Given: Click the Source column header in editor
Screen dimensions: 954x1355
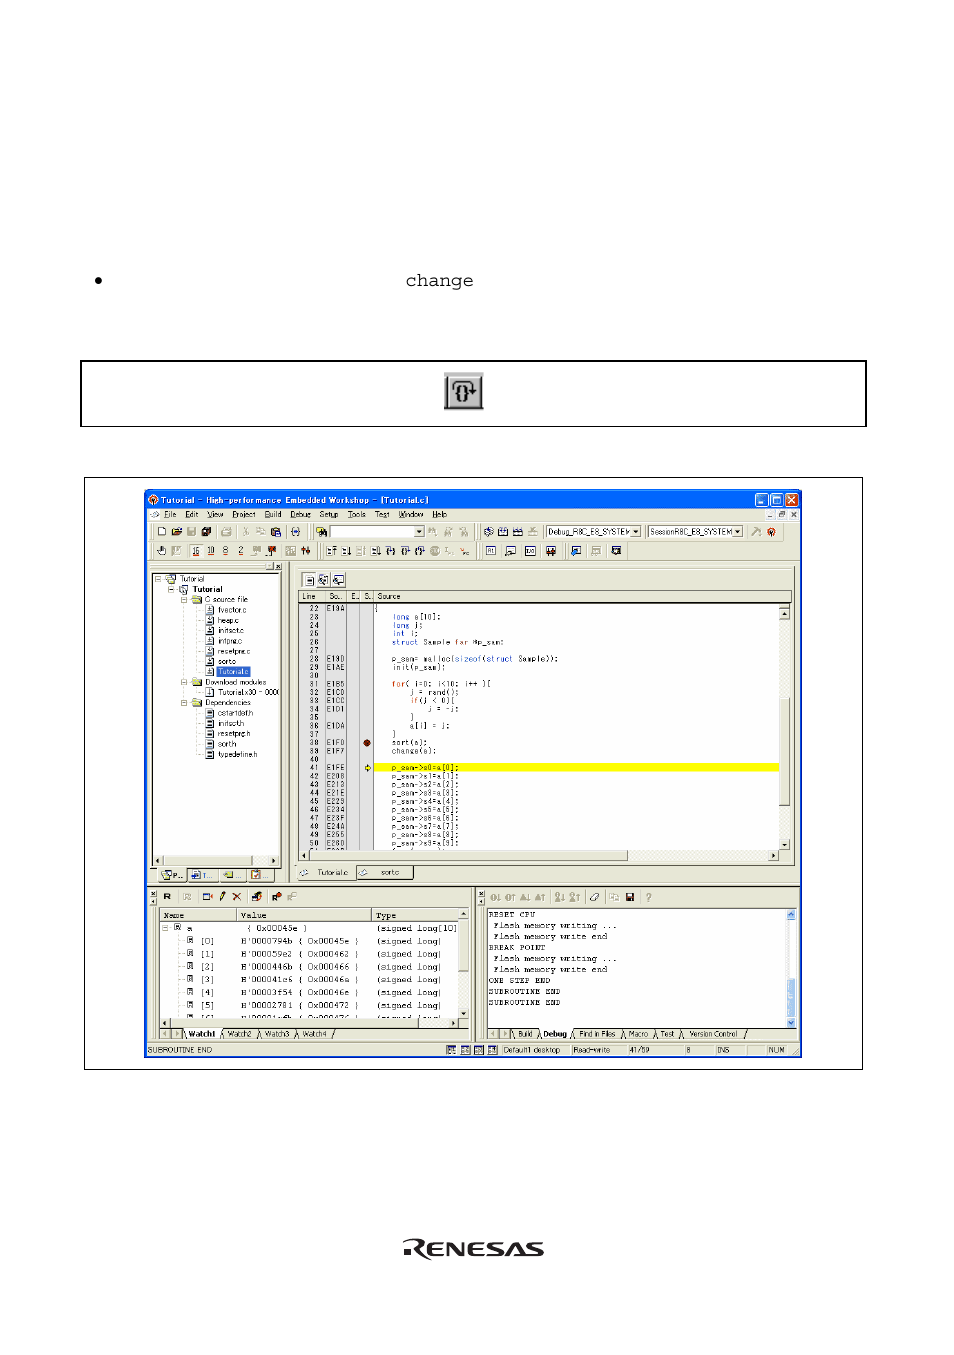Looking at the screenshot, I should (582, 596).
